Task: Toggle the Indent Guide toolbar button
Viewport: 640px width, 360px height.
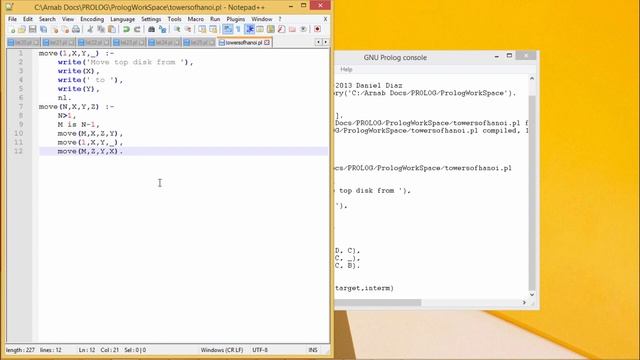Action: point(249,29)
